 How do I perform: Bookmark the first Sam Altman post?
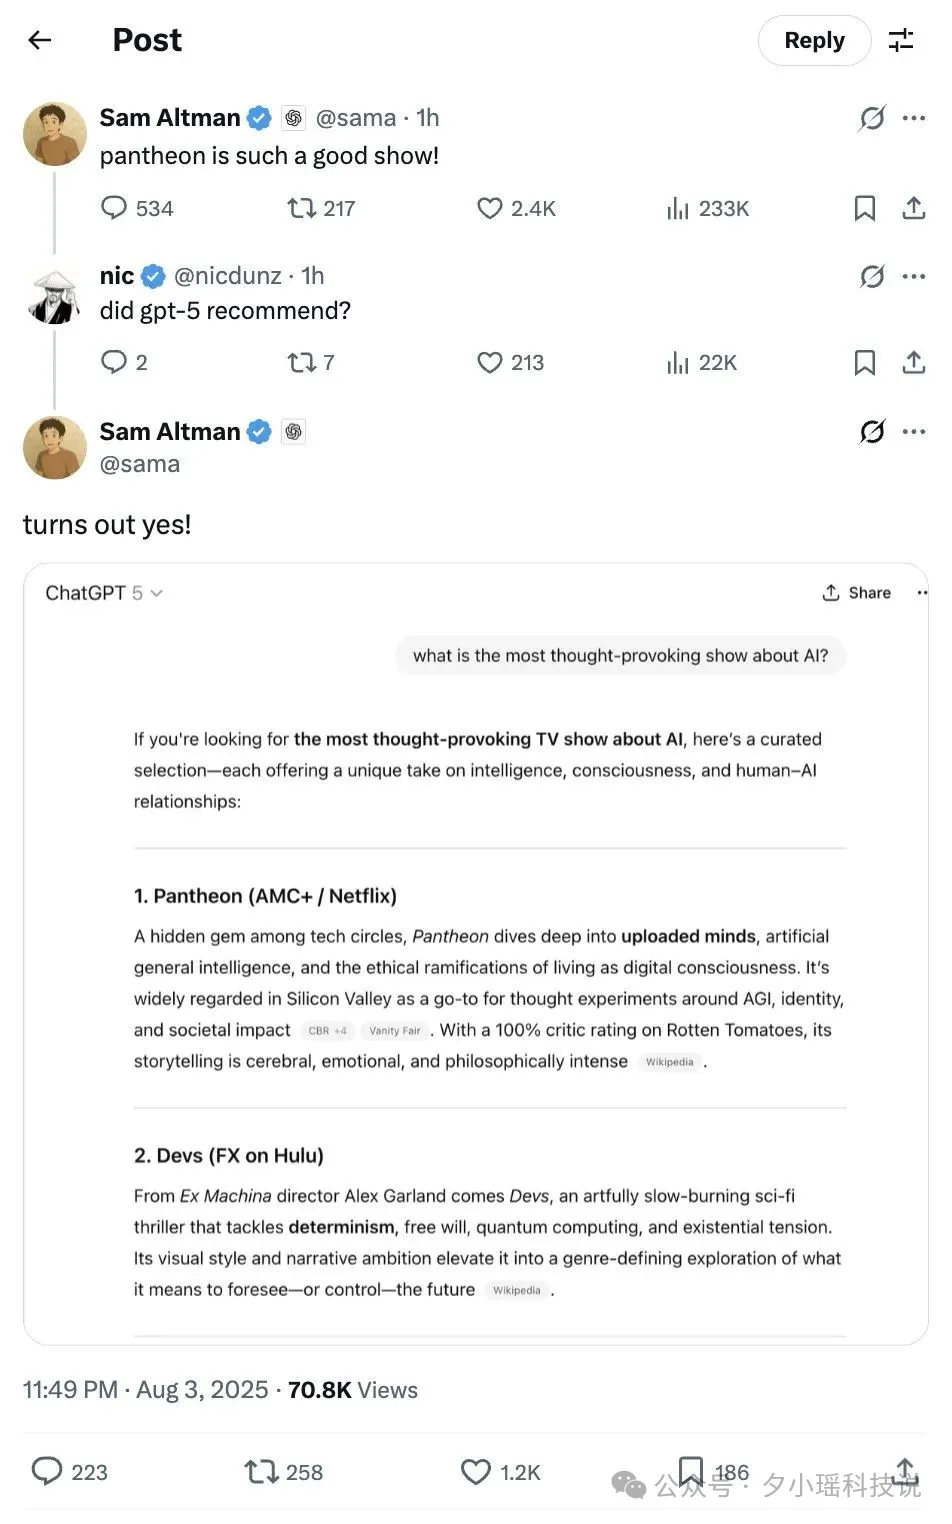pyautogui.click(x=865, y=208)
